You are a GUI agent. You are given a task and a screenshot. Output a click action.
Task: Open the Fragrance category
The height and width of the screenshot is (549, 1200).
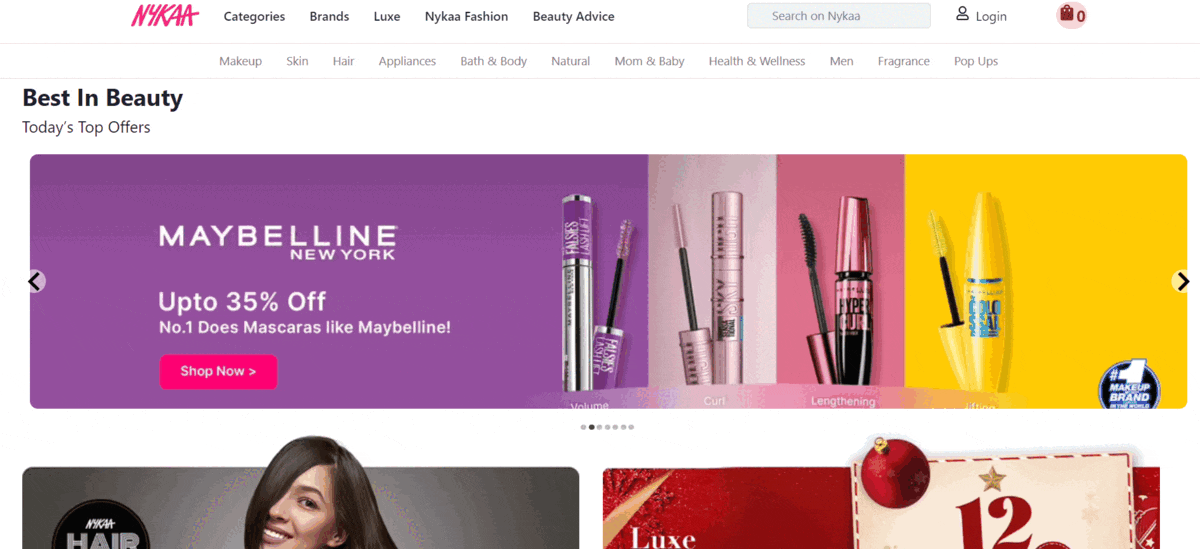903,62
